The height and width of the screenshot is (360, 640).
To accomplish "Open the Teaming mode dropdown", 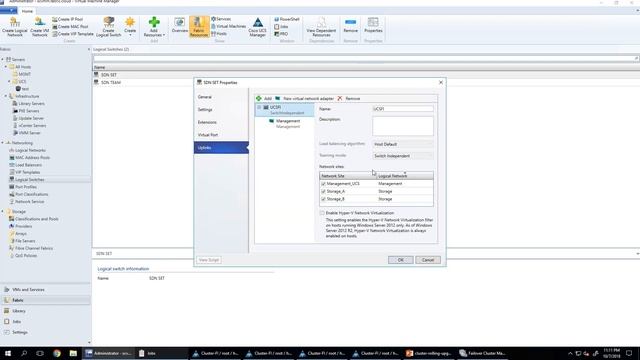I will (x=403, y=156).
